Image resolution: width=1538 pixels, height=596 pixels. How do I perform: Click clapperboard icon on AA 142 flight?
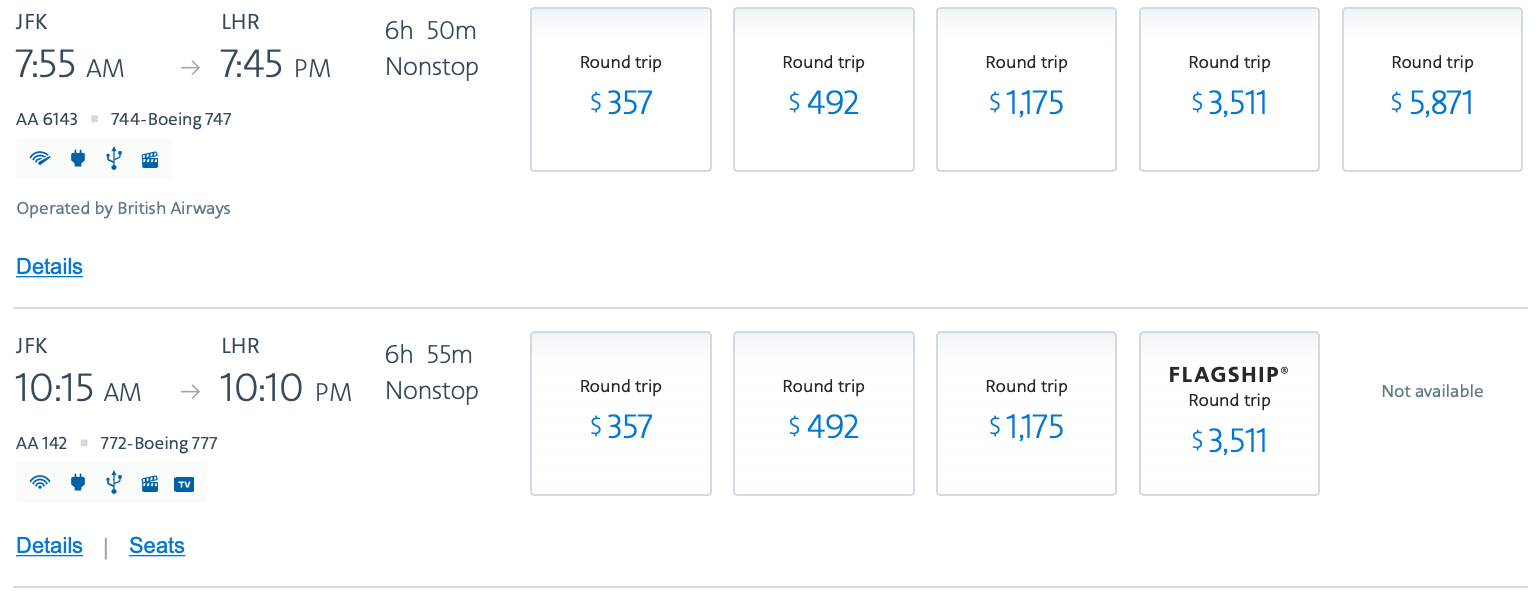coord(150,483)
